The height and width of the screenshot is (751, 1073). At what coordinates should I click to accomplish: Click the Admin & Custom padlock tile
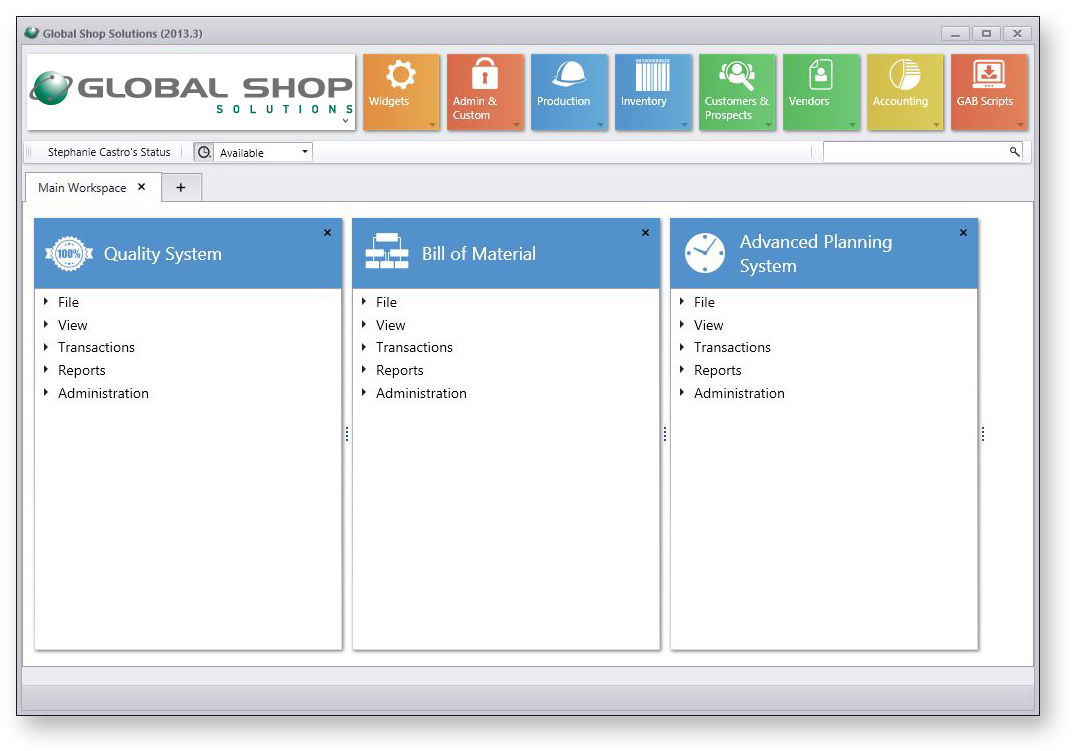pos(484,90)
